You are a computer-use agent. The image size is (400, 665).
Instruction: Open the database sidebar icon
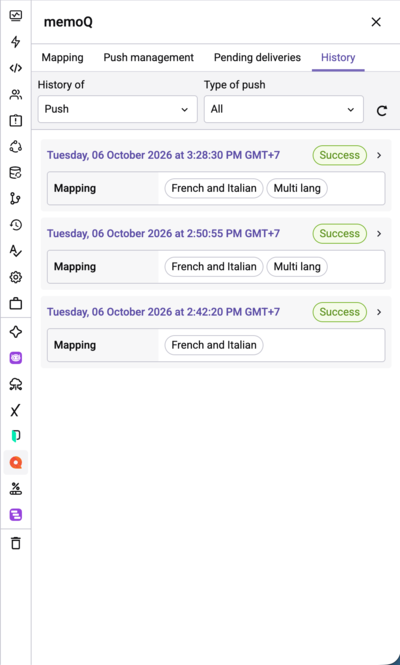pos(16,173)
